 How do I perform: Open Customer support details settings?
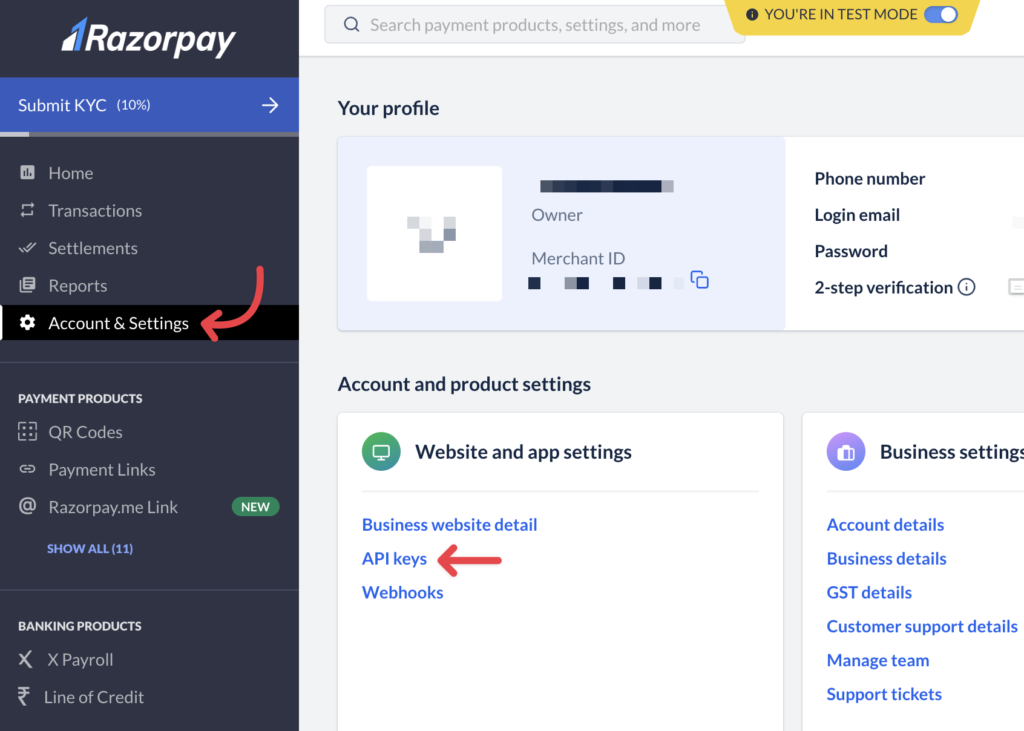click(x=922, y=626)
